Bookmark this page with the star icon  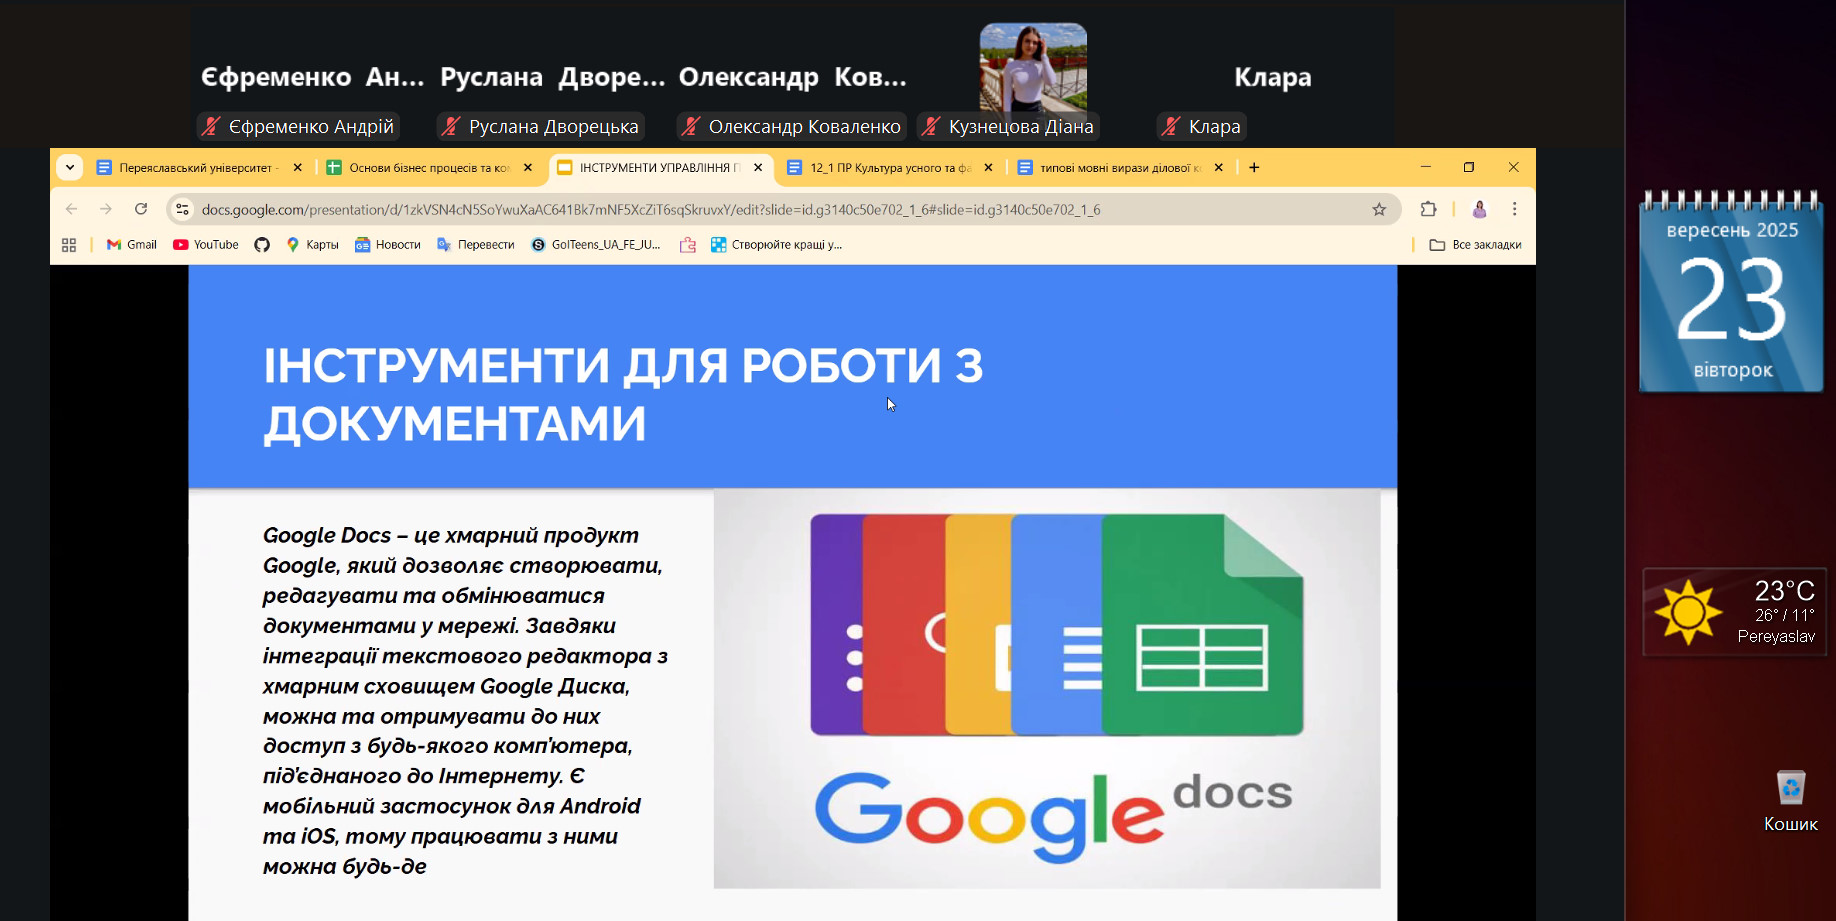click(1379, 209)
